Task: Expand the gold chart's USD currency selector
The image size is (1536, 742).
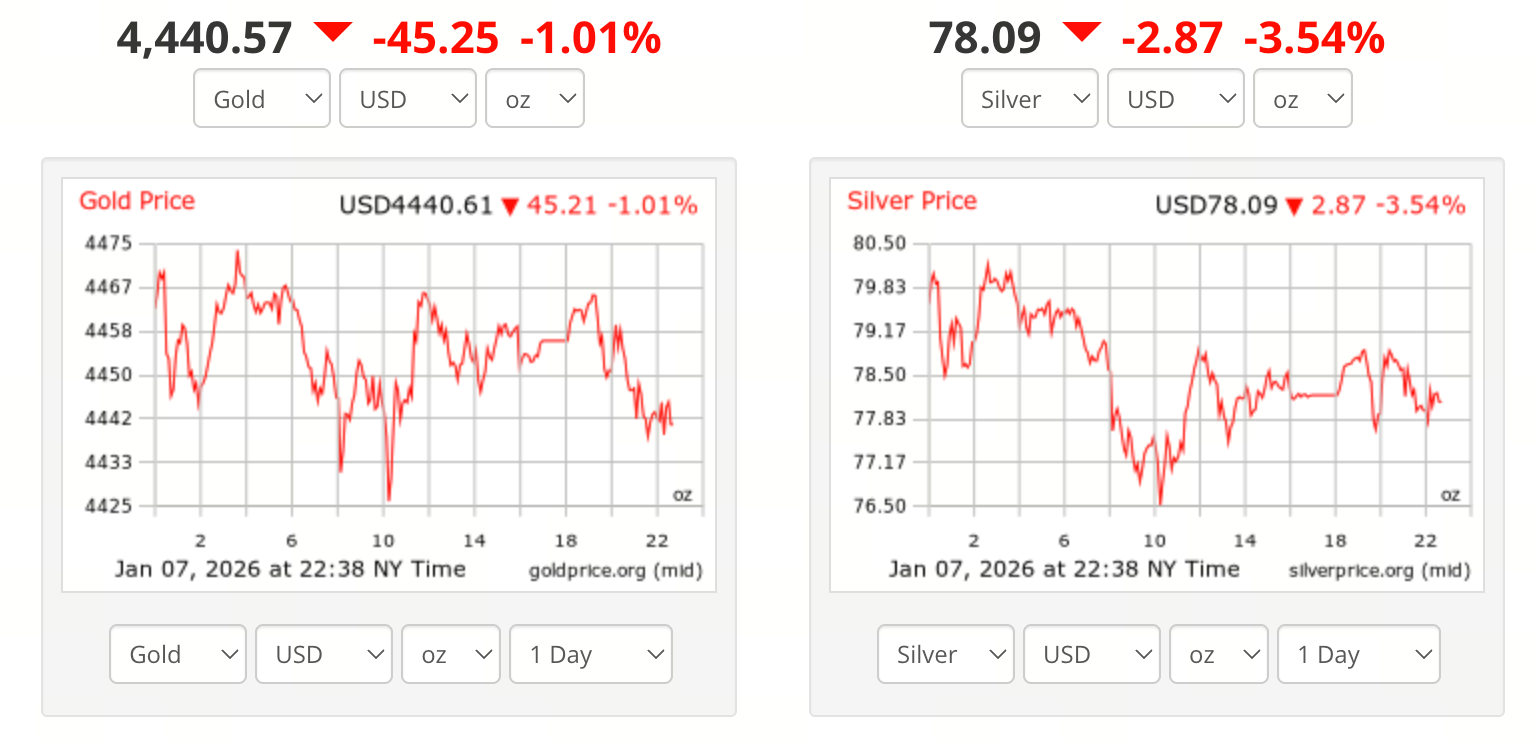Action: [x=323, y=654]
